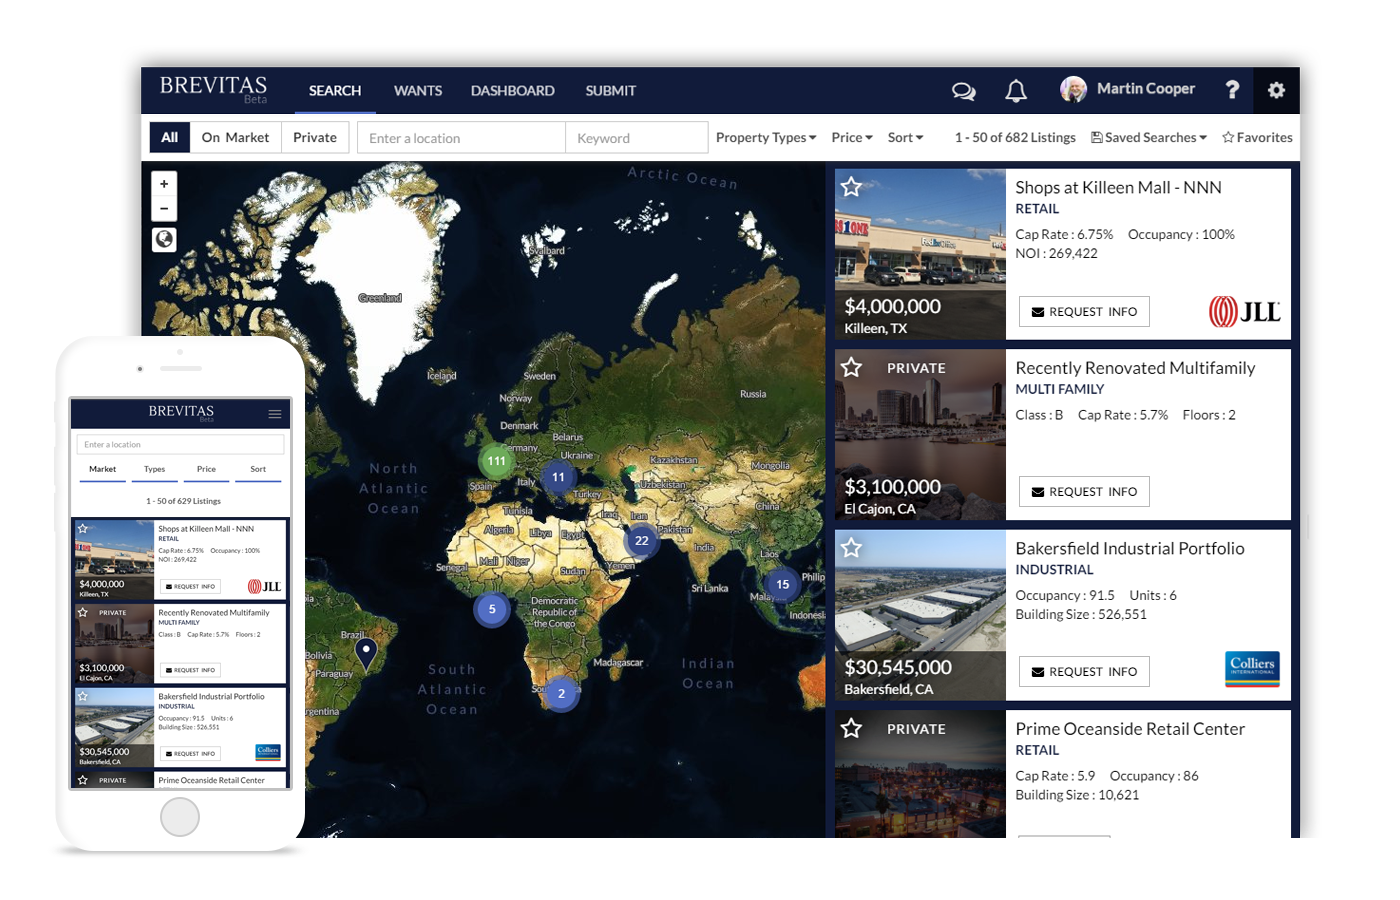This screenshot has height=900, width=1400.
Task: Click the green 111 map cluster
Action: pyautogui.click(x=496, y=461)
